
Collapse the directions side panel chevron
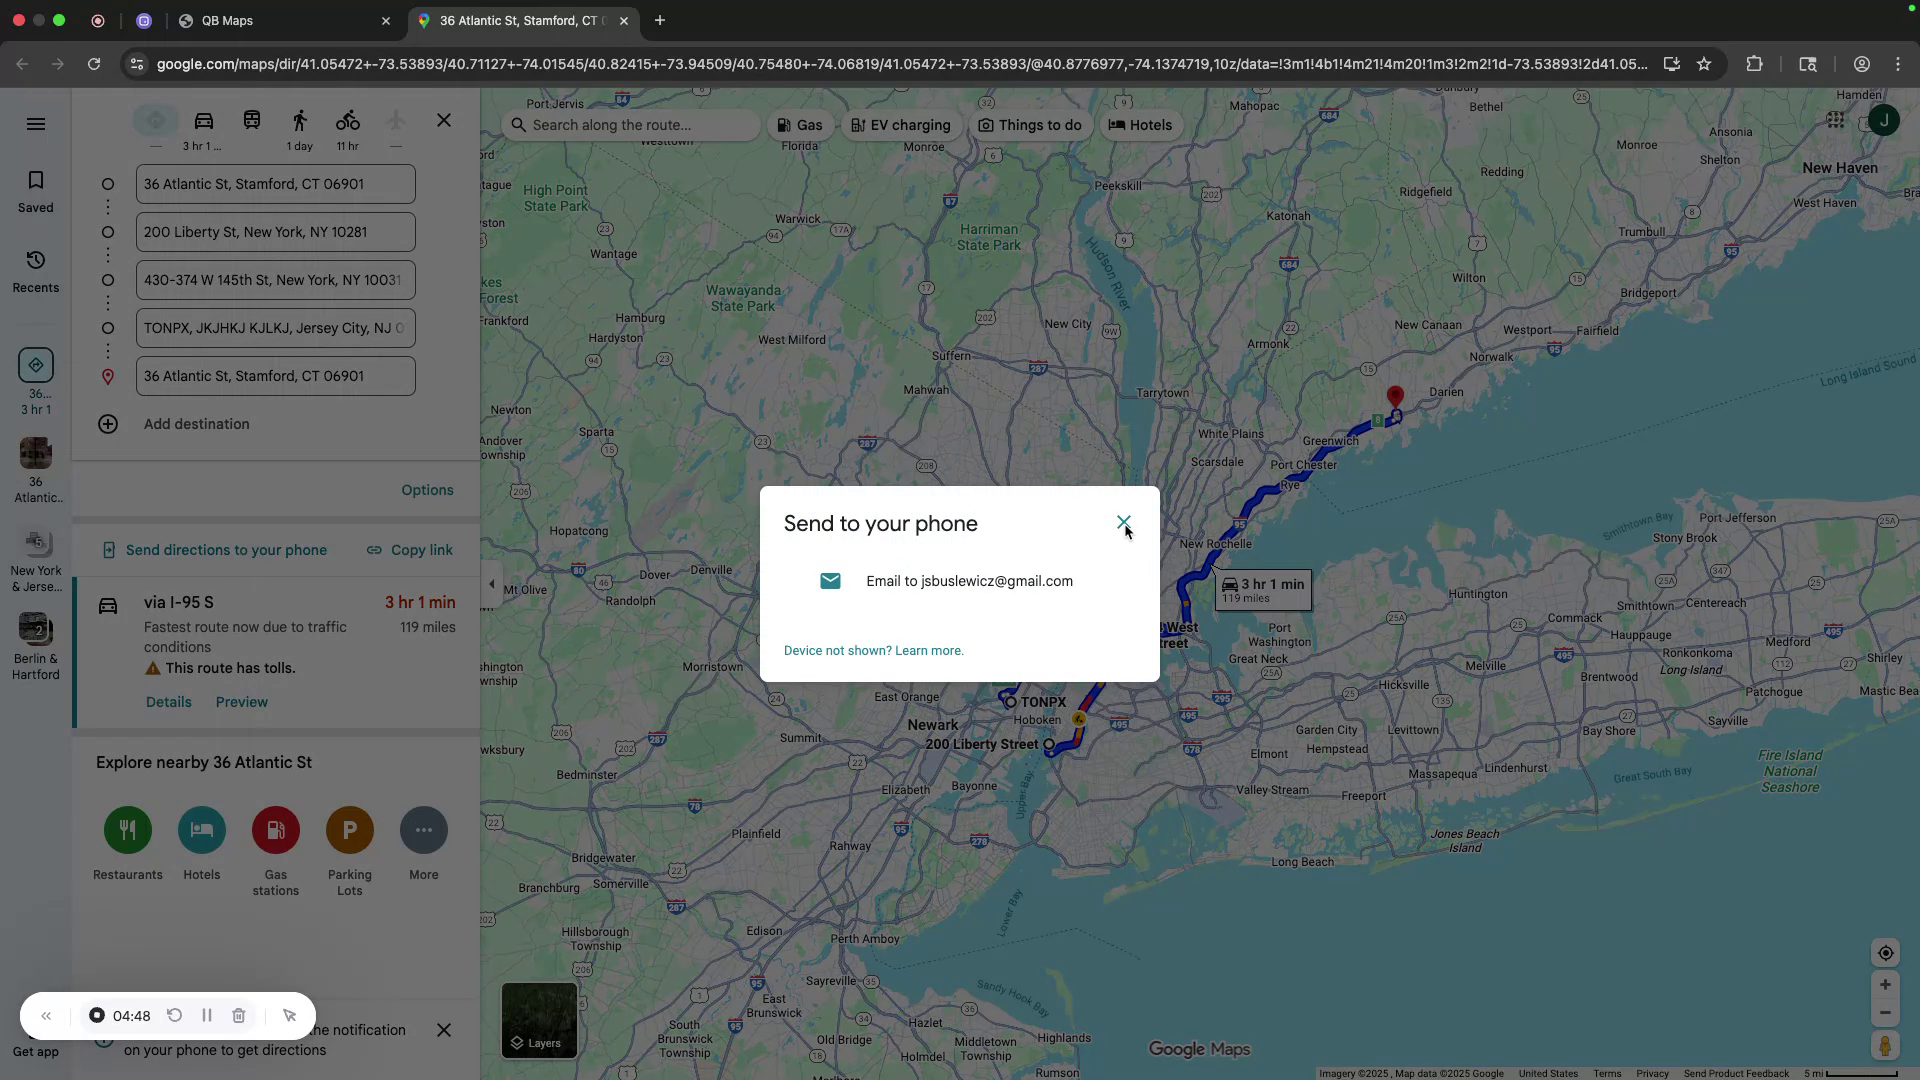click(491, 583)
